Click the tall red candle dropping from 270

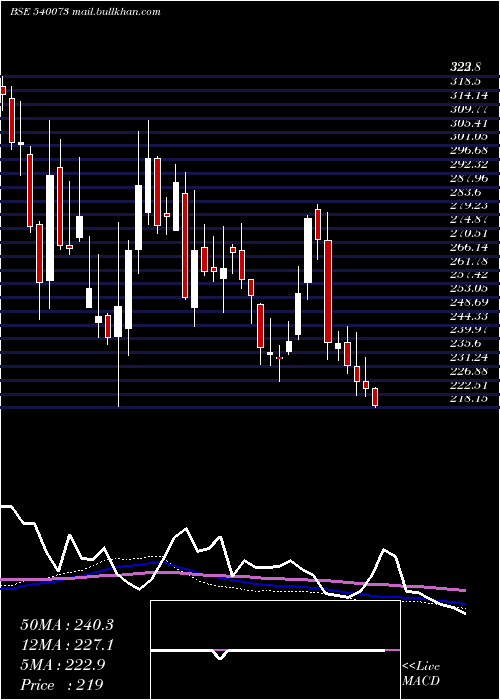[328, 291]
